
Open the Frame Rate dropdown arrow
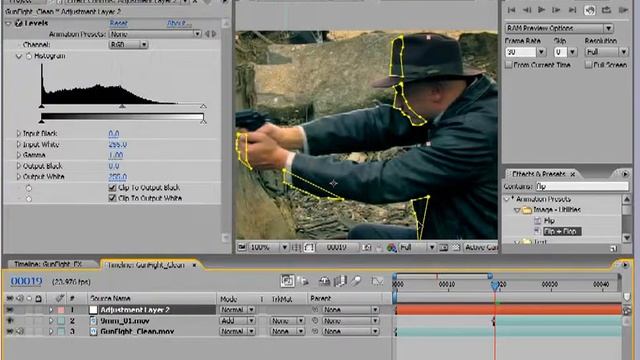(541, 52)
